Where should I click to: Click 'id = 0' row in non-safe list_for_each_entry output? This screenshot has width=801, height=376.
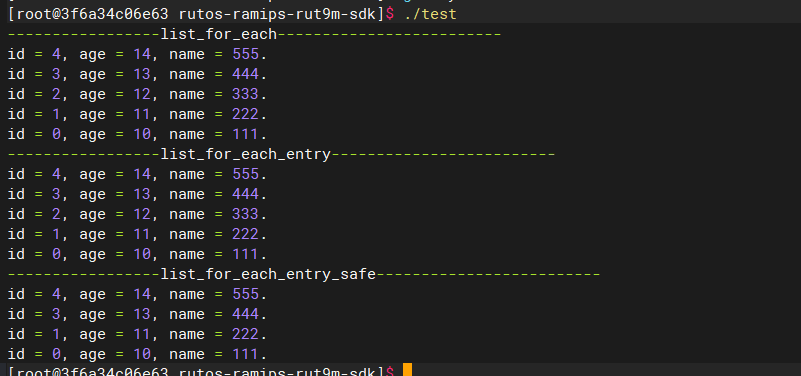(137, 254)
